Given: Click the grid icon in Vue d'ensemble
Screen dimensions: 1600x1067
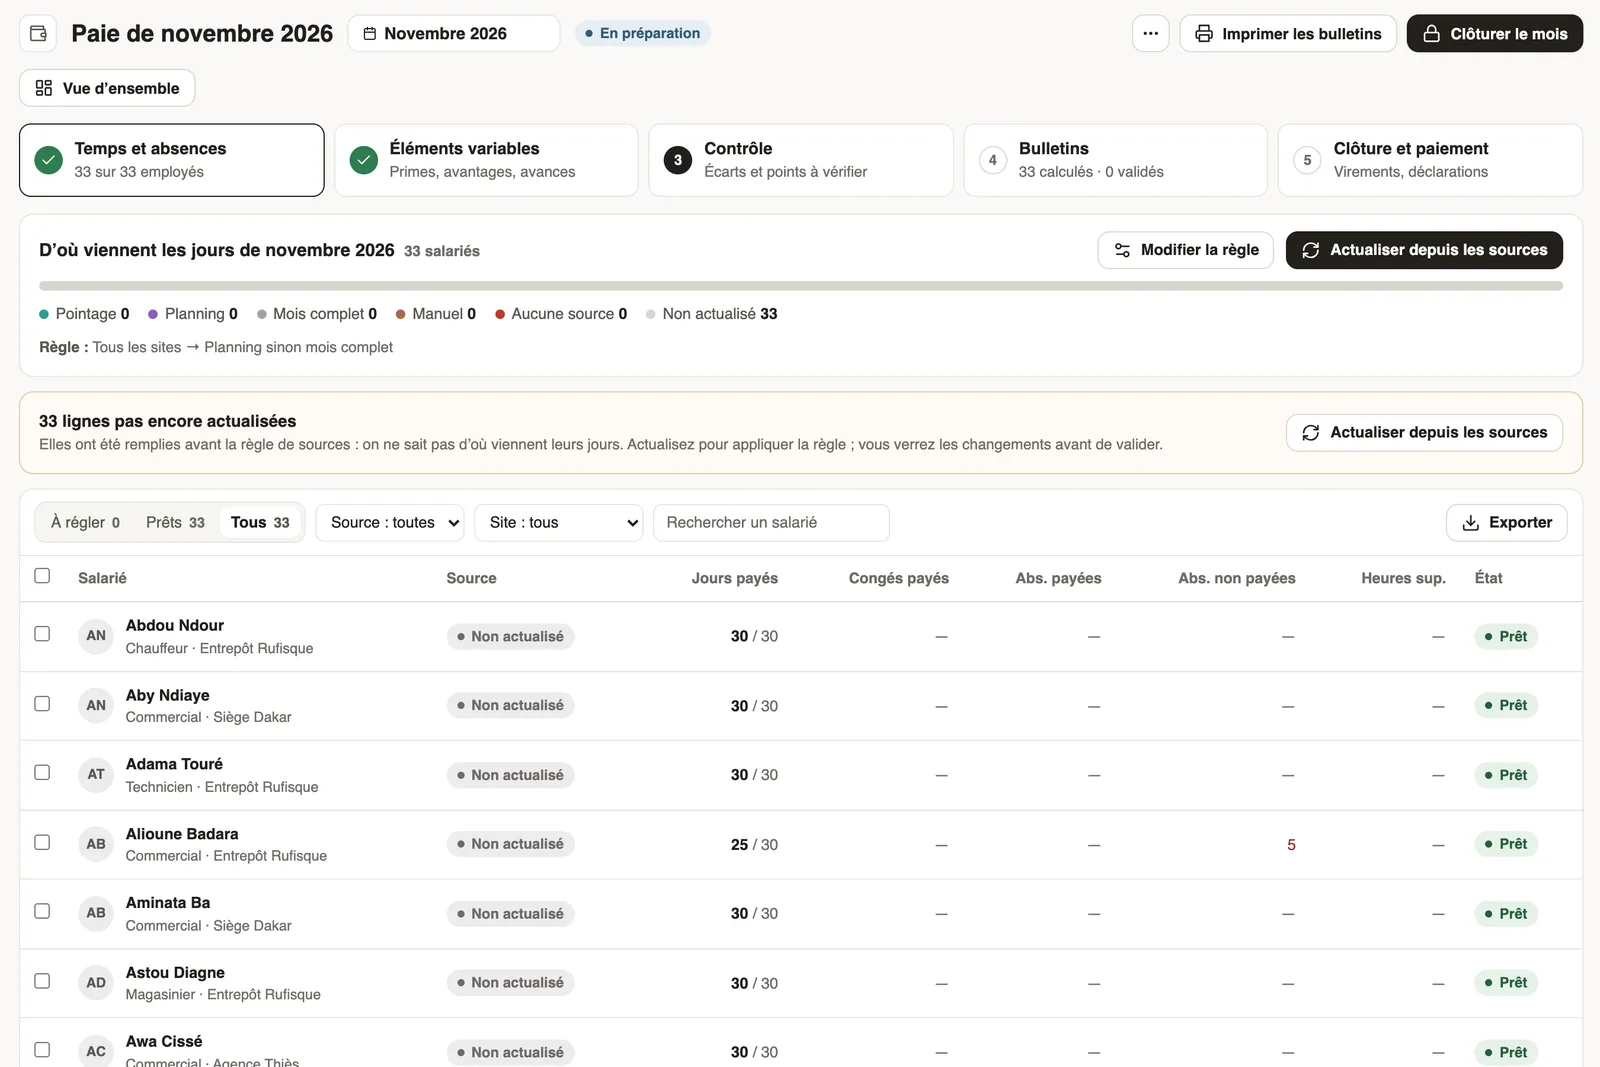Looking at the screenshot, I should (44, 88).
